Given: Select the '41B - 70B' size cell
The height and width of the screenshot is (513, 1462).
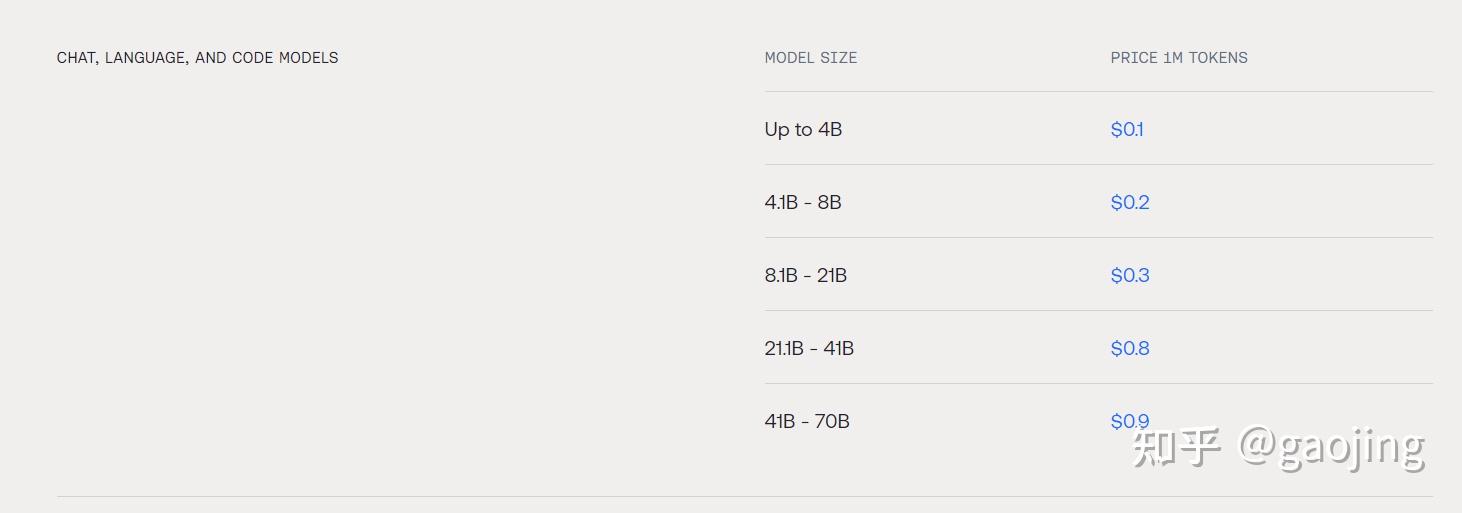Looking at the screenshot, I should (x=807, y=421).
